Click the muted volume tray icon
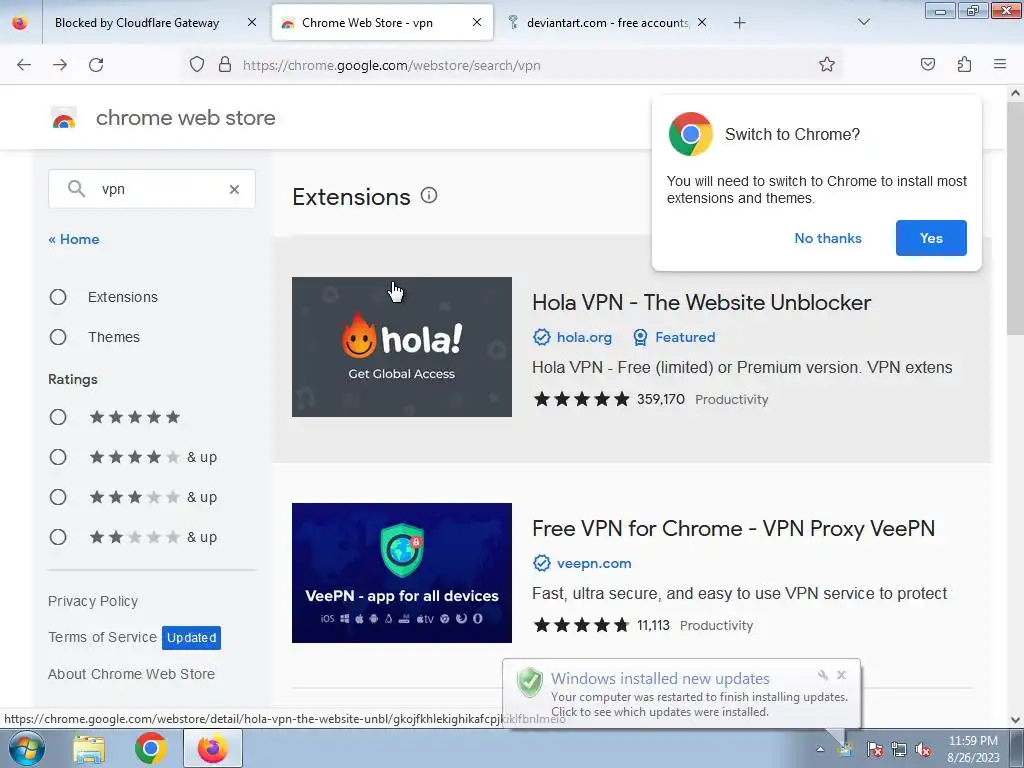Screen dimensions: 1024x768 pyautogui.click(x=923, y=750)
